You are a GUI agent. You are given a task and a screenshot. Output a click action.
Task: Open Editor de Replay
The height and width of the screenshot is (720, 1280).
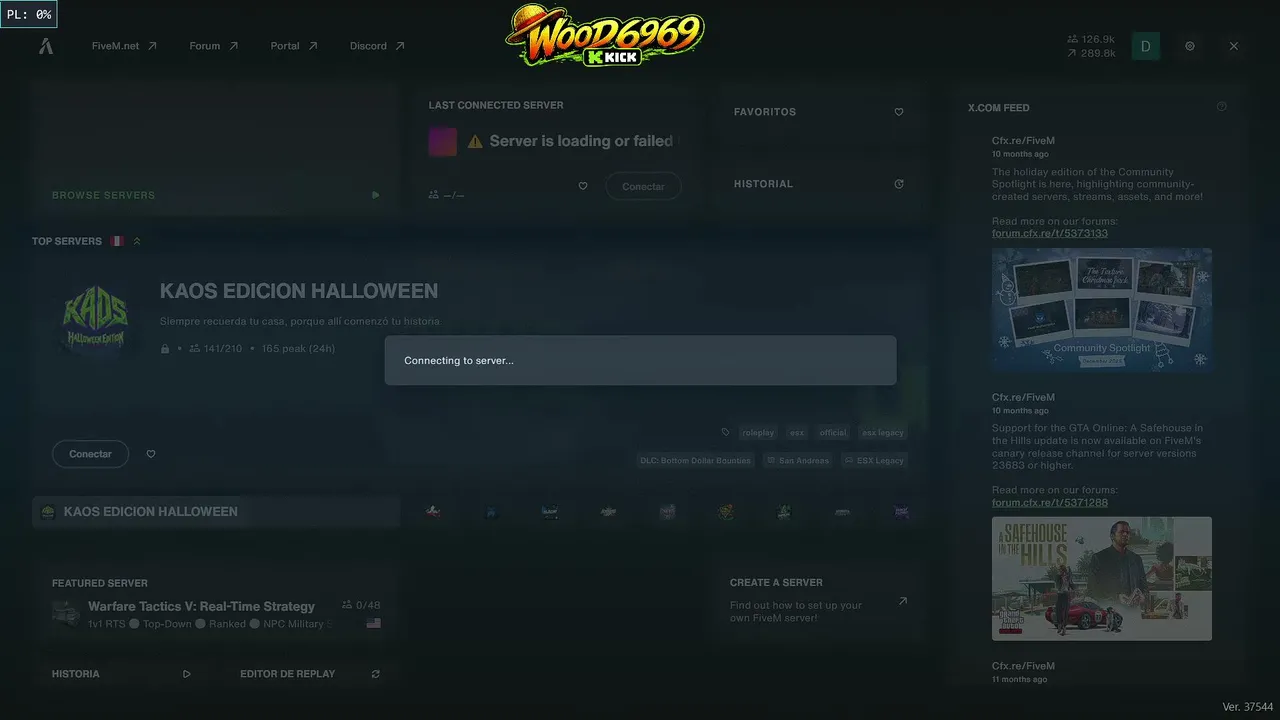tap(288, 674)
